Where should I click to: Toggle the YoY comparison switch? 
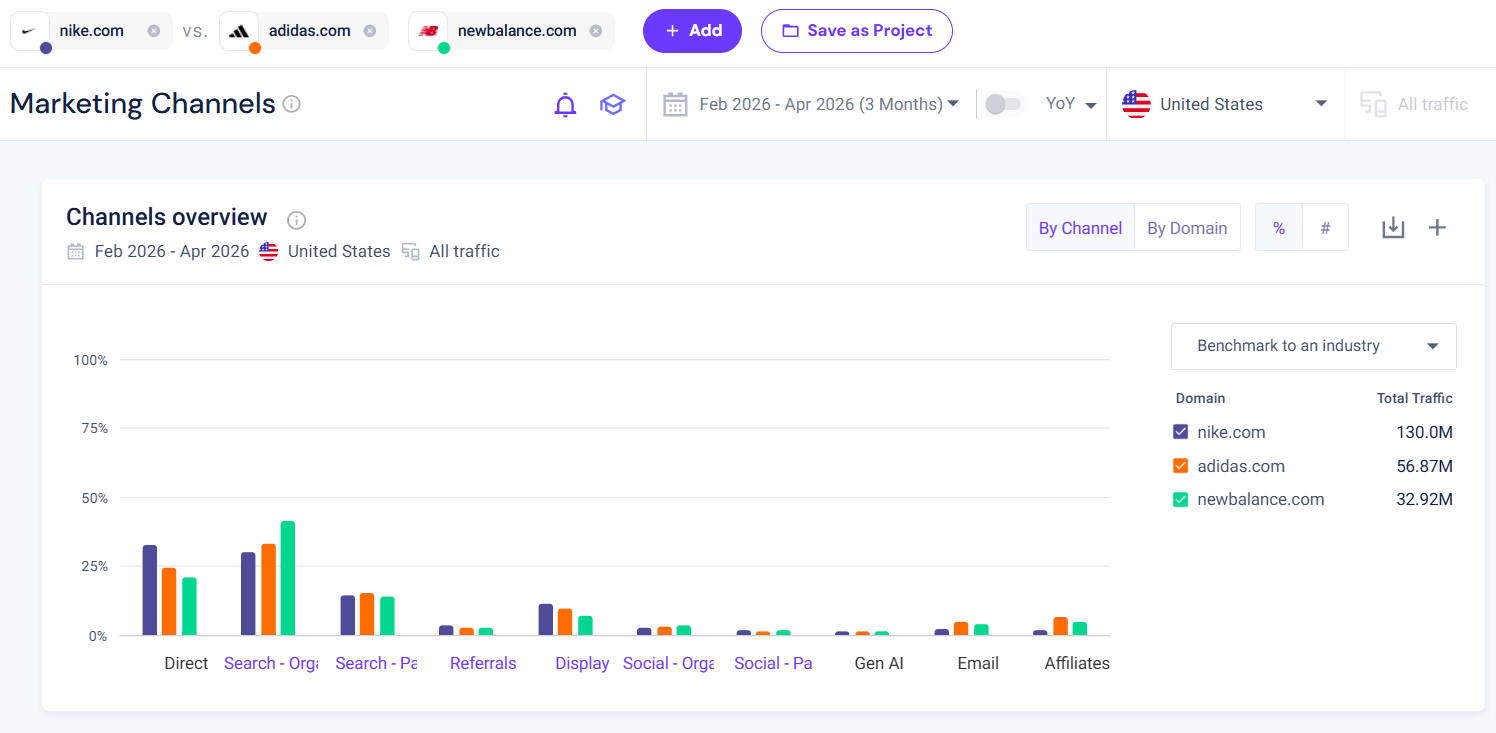coord(1003,104)
